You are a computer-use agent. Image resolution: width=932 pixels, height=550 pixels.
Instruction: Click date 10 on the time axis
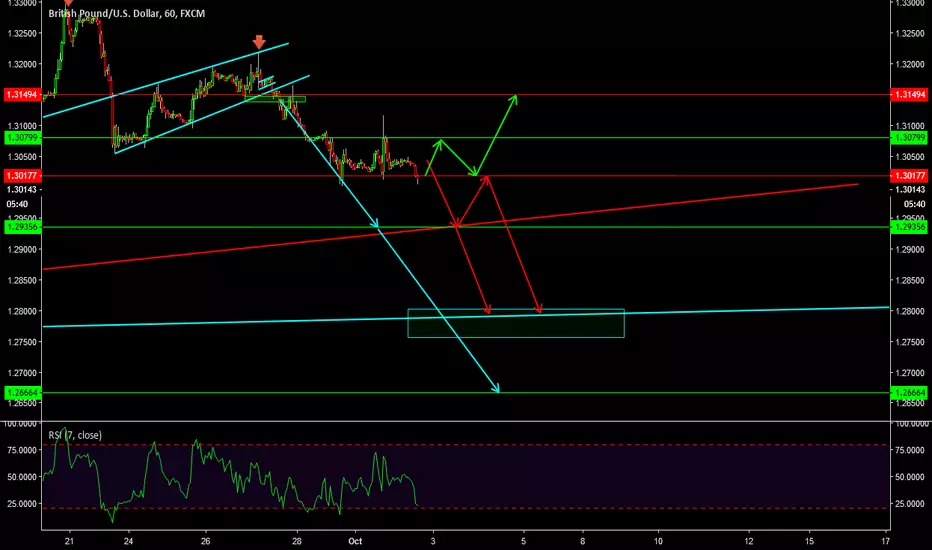(x=658, y=541)
